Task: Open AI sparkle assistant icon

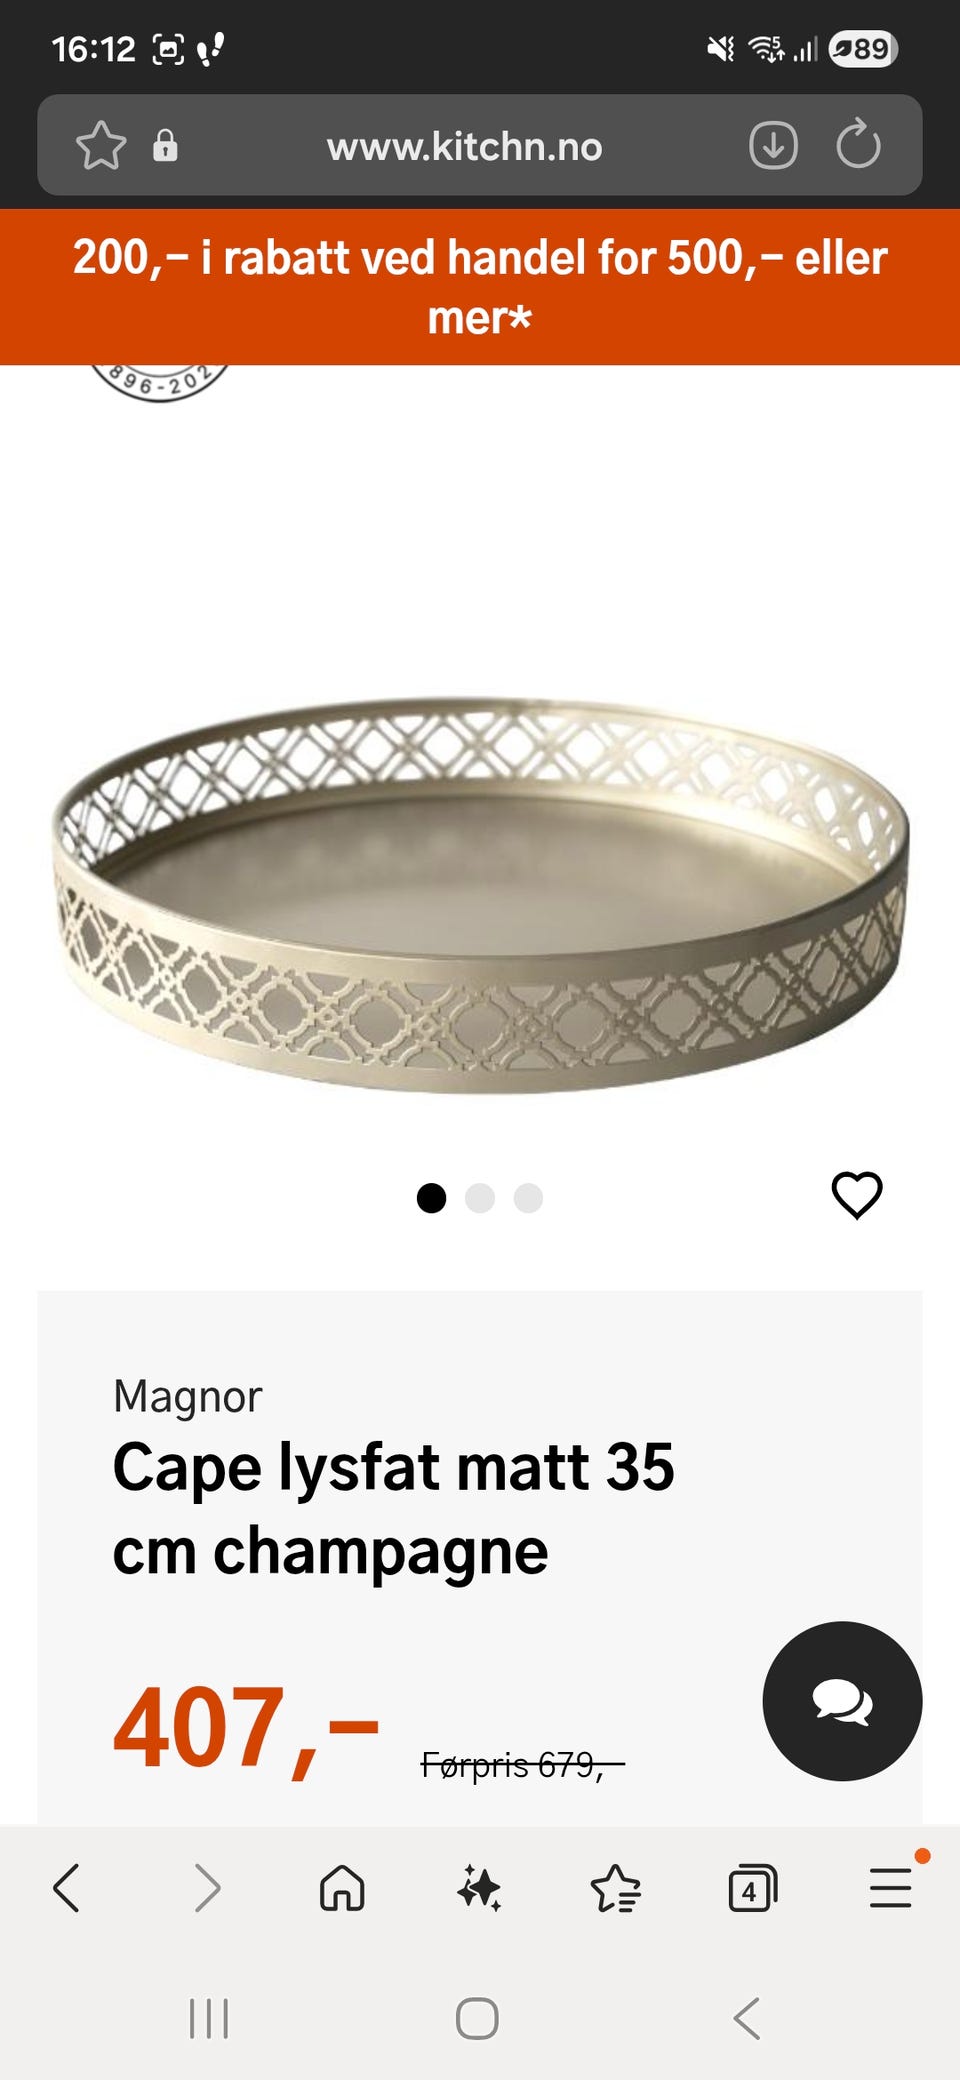Action: coord(479,1888)
